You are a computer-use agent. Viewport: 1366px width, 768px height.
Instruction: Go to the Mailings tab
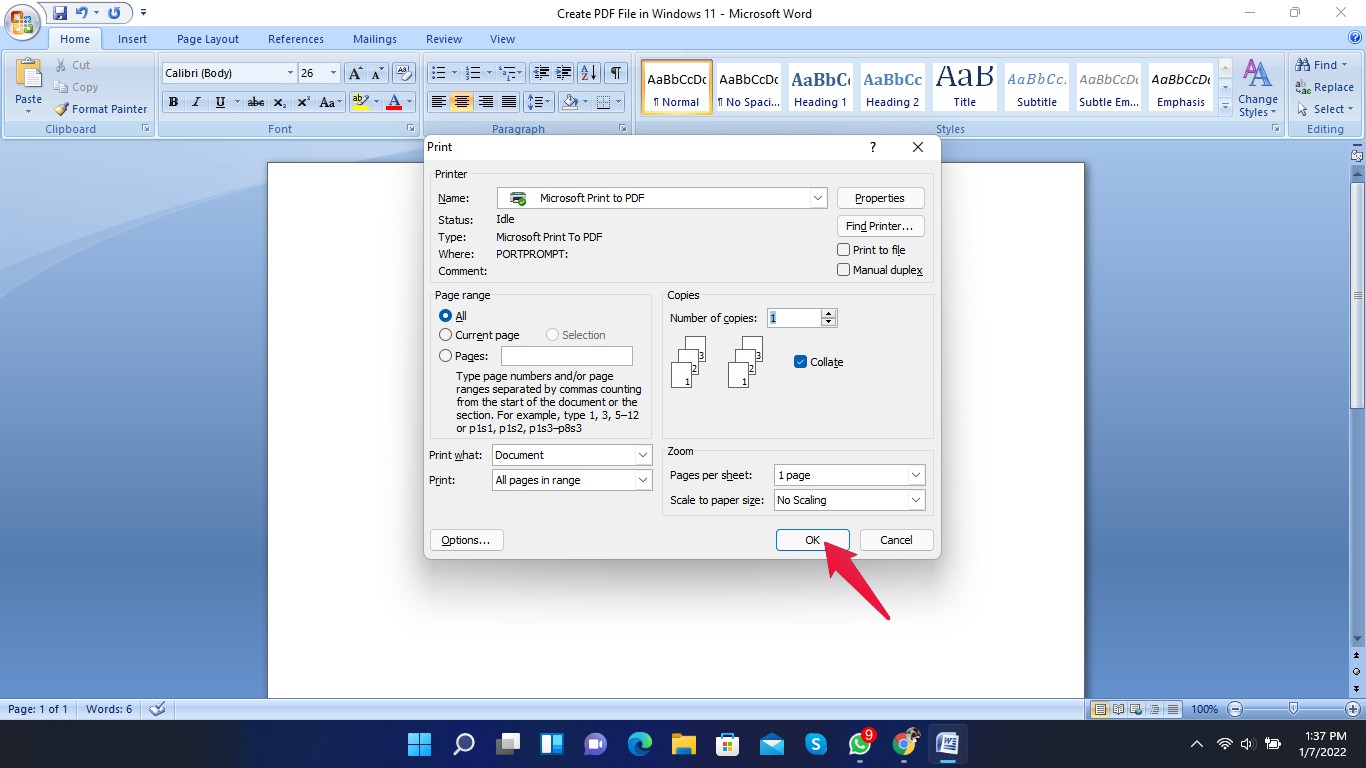pyautogui.click(x=375, y=39)
